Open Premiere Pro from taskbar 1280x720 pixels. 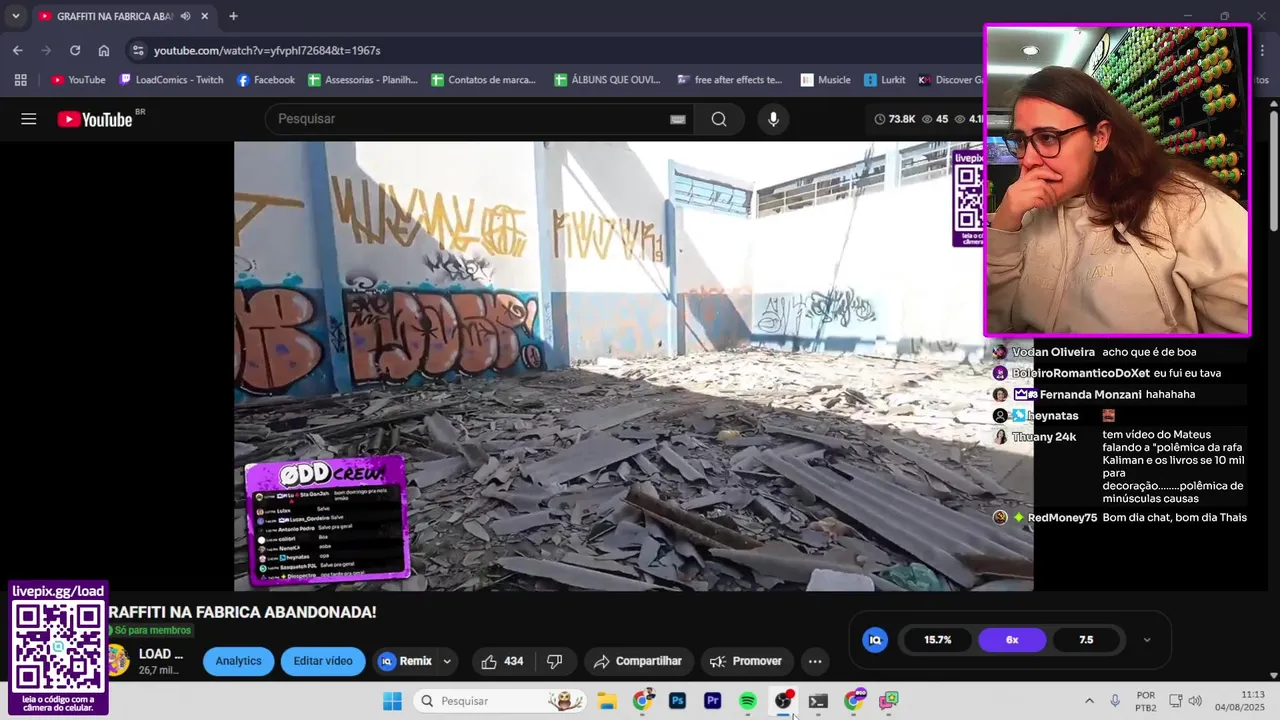point(713,701)
